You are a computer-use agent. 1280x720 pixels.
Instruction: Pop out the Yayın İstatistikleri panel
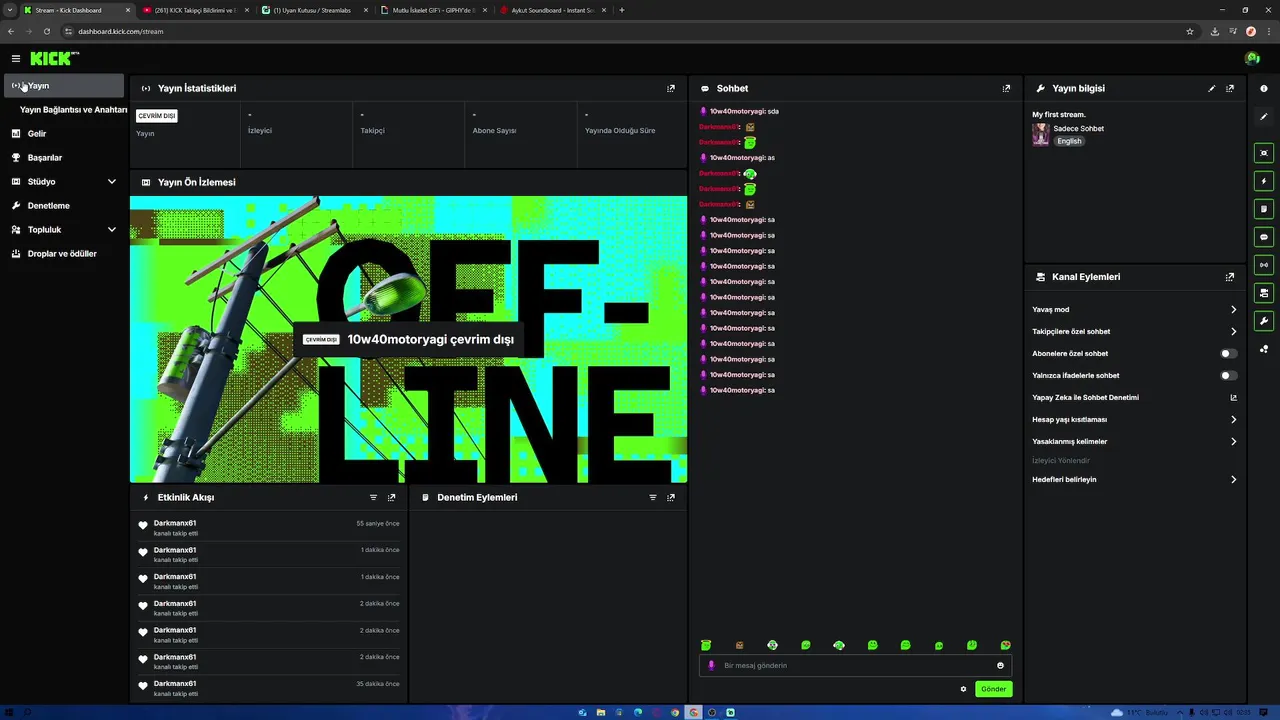coord(671,88)
